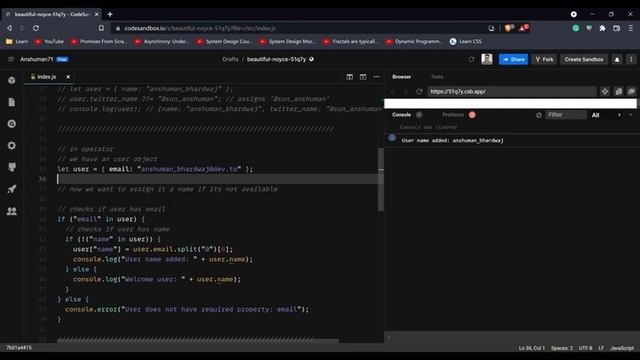Click the LF line ending status

point(601,348)
